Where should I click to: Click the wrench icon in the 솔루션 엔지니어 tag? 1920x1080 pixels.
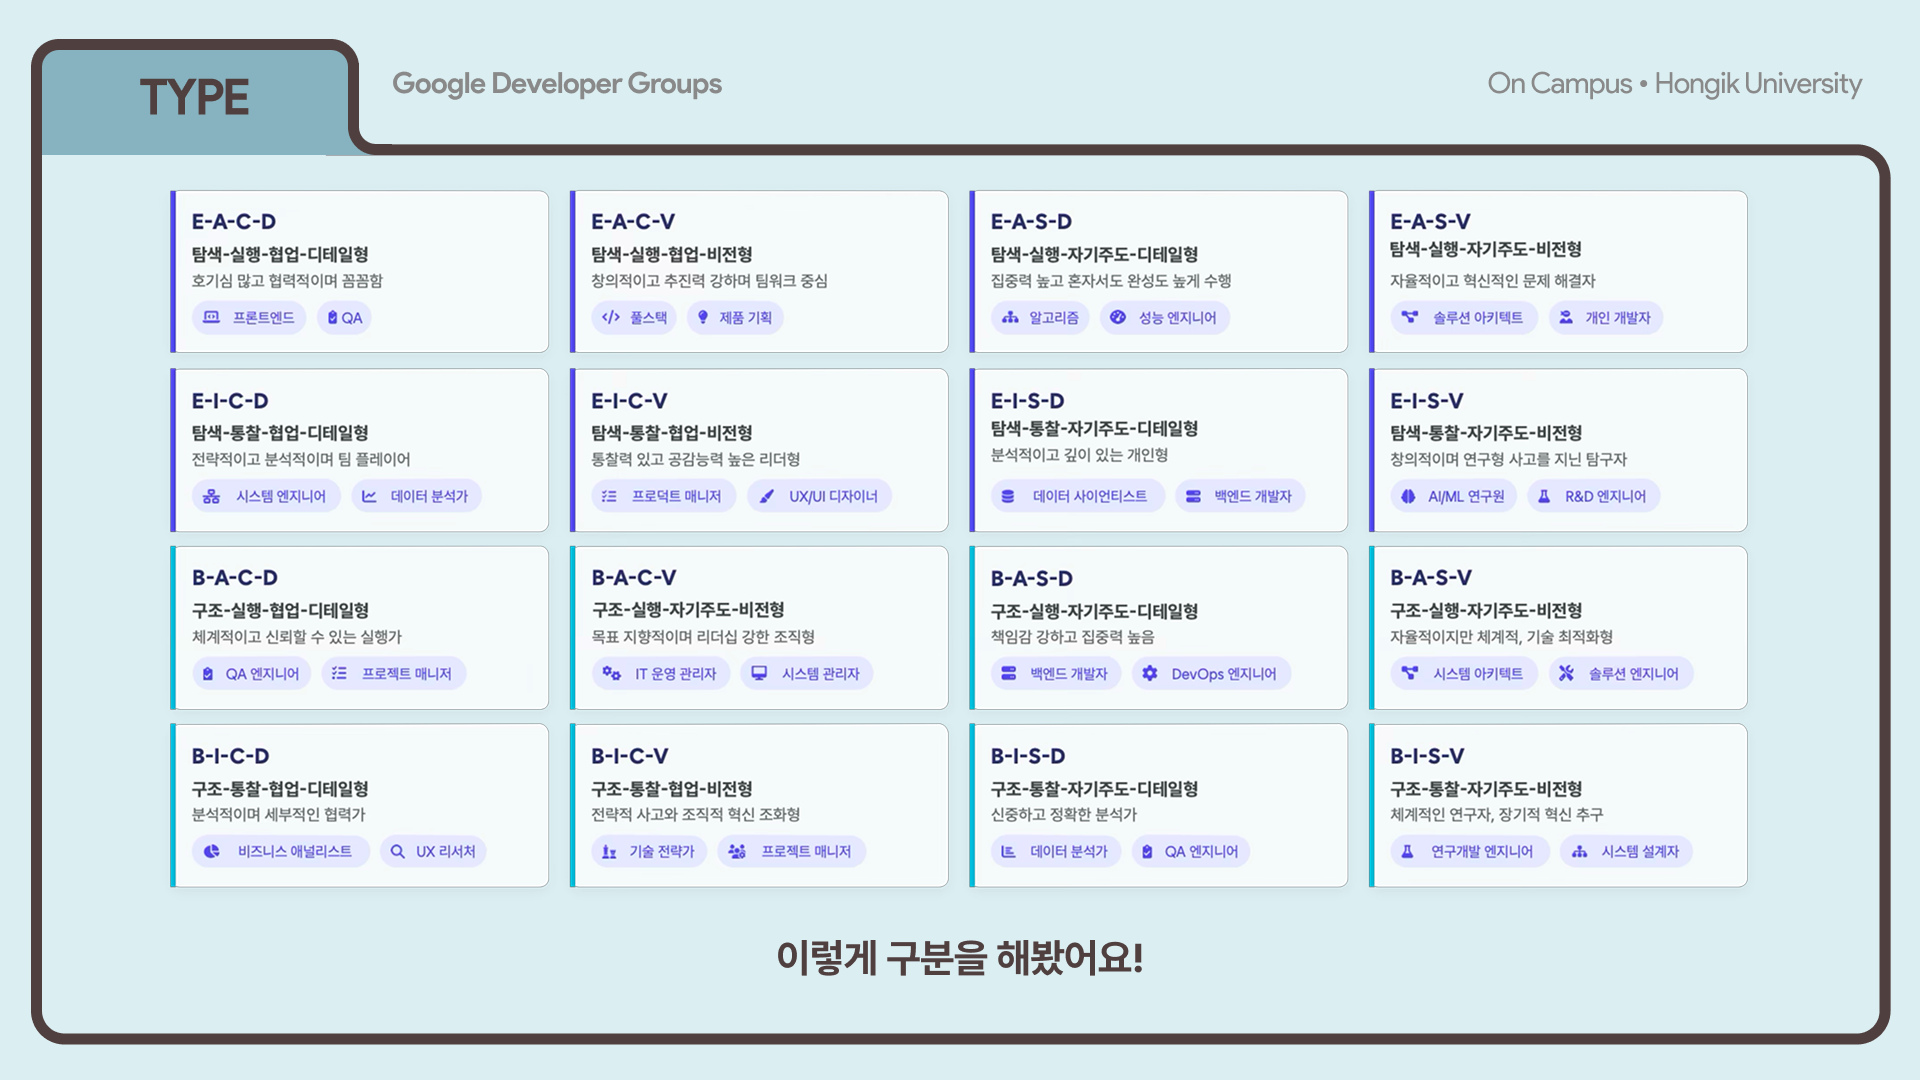point(1566,674)
